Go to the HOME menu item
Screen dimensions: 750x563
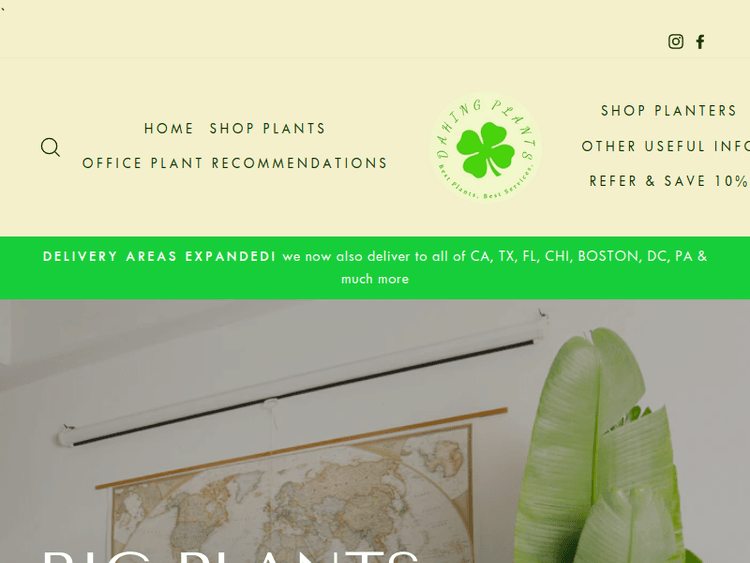(x=169, y=128)
